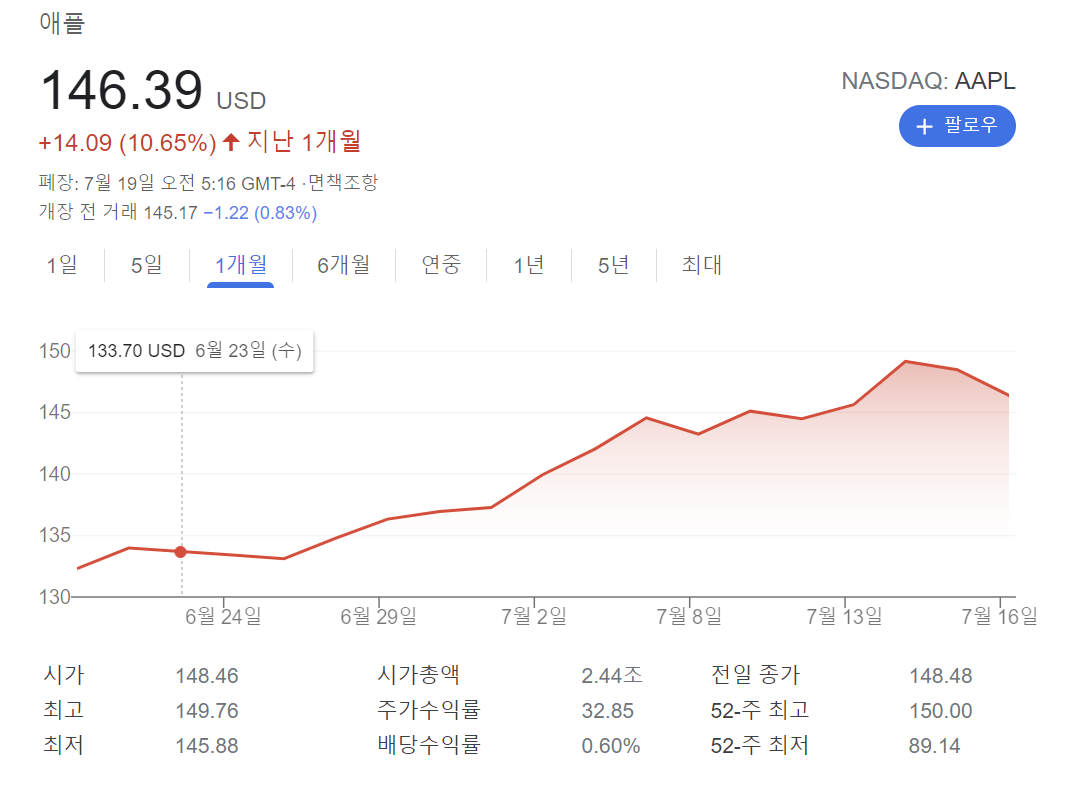This screenshot has width=1070, height=796.
Task: Click the 주가수익률 value 32.85
Action: coord(607,711)
